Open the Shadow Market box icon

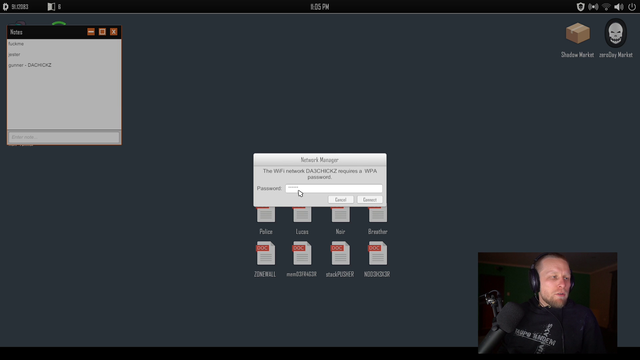(x=578, y=33)
